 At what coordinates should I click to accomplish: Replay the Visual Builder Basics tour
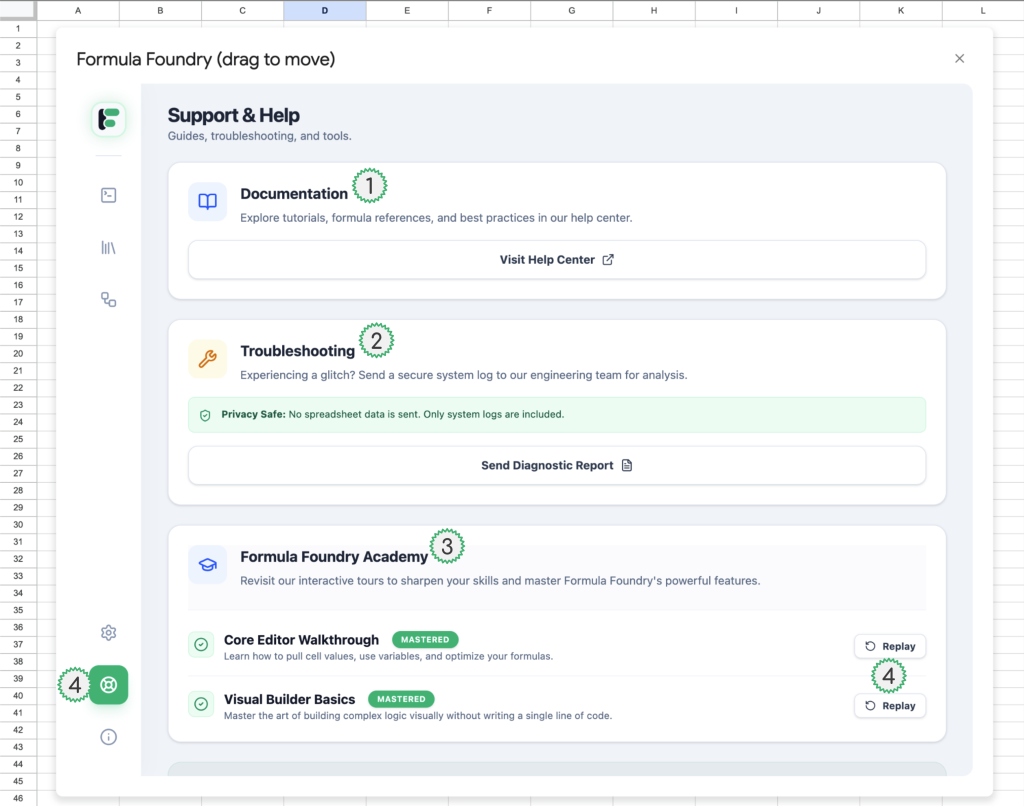coord(890,706)
